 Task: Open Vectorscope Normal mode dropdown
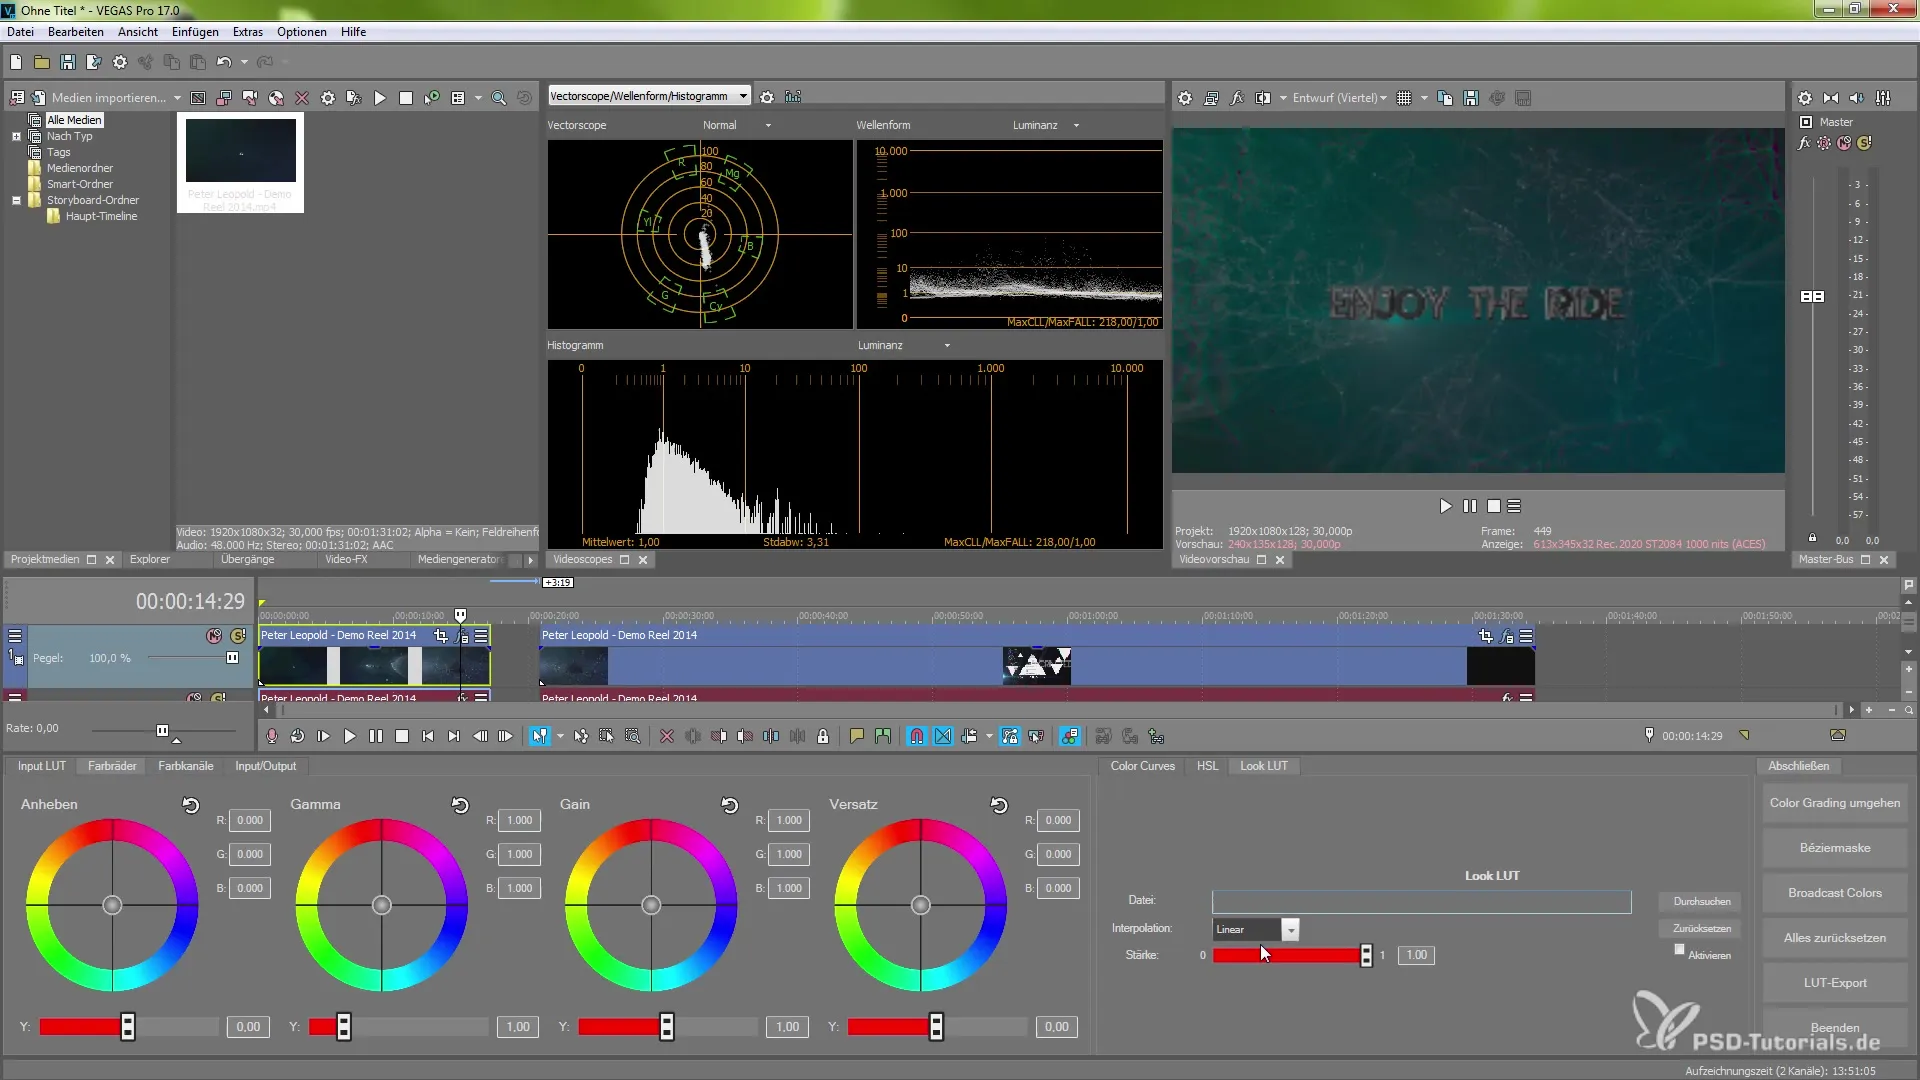click(x=768, y=126)
